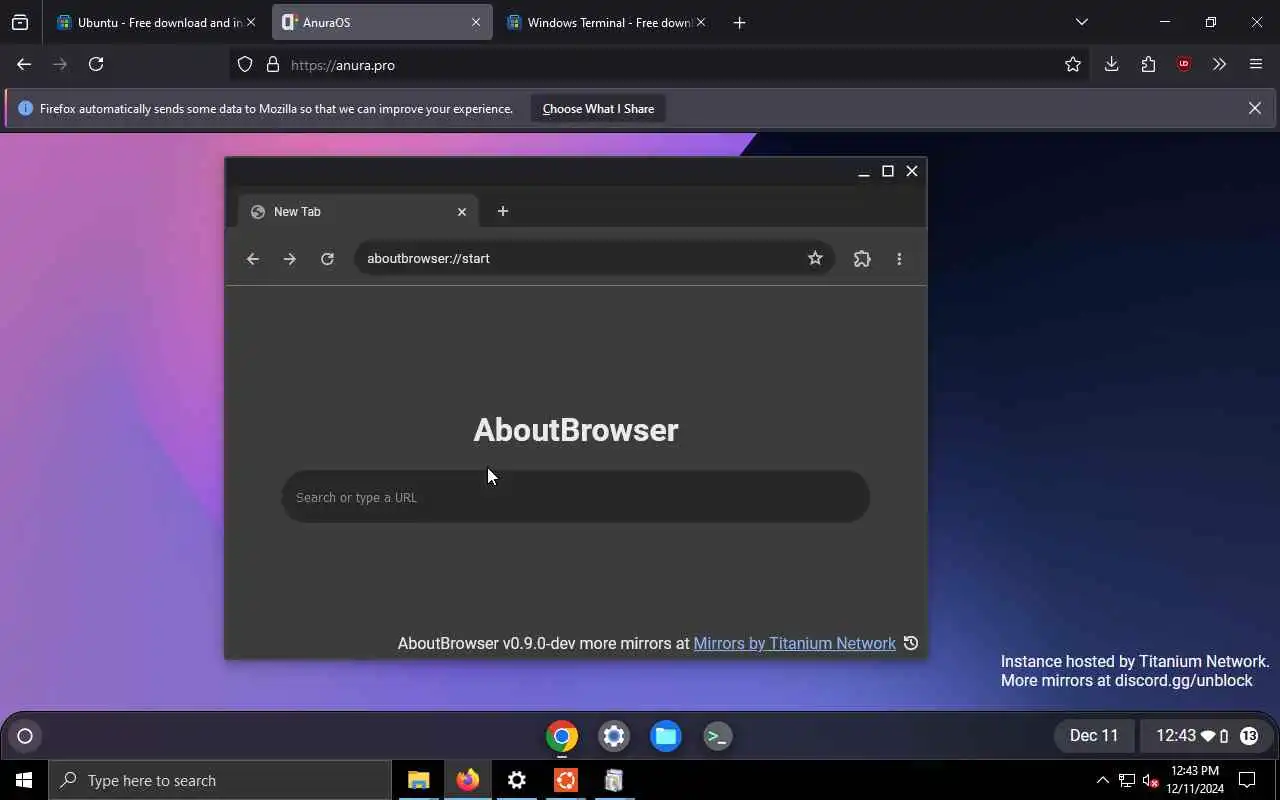Screen dimensions: 1280x800
Task: Dismiss the Firefox data notification bar
Action: [x=1255, y=108]
